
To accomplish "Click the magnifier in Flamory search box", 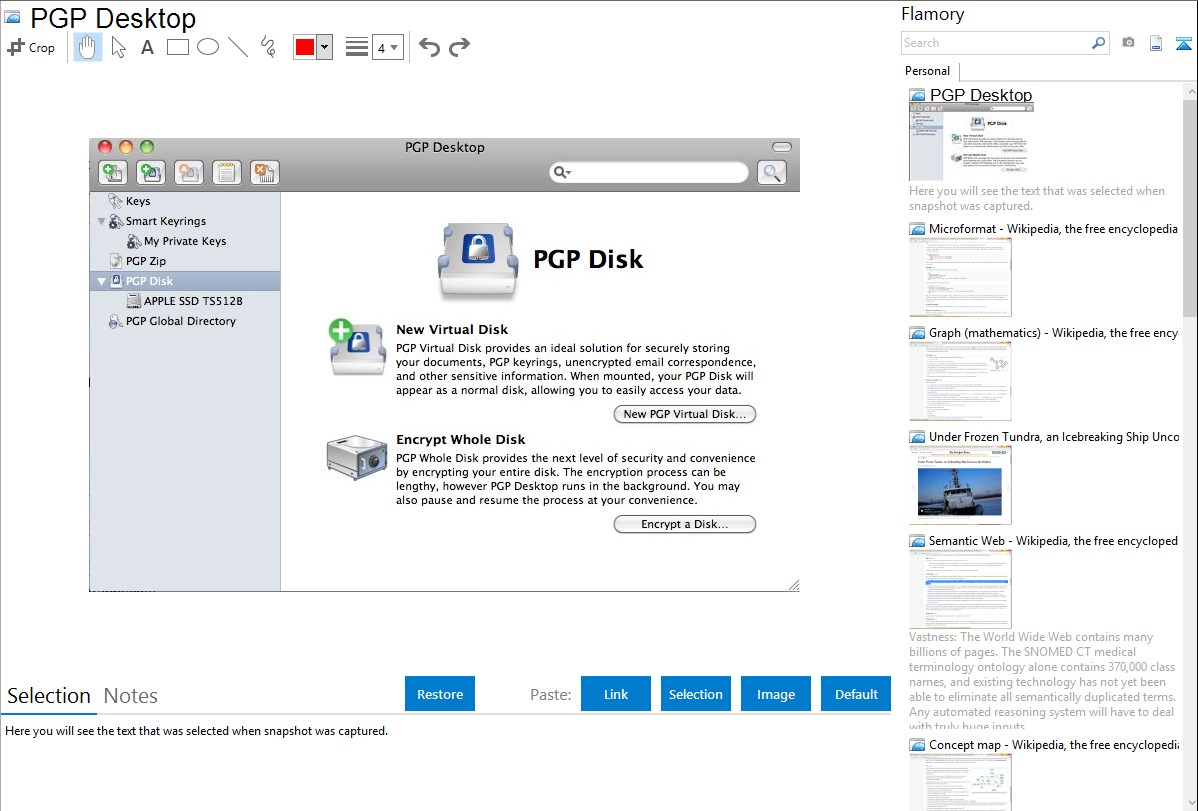I will tap(1099, 43).
